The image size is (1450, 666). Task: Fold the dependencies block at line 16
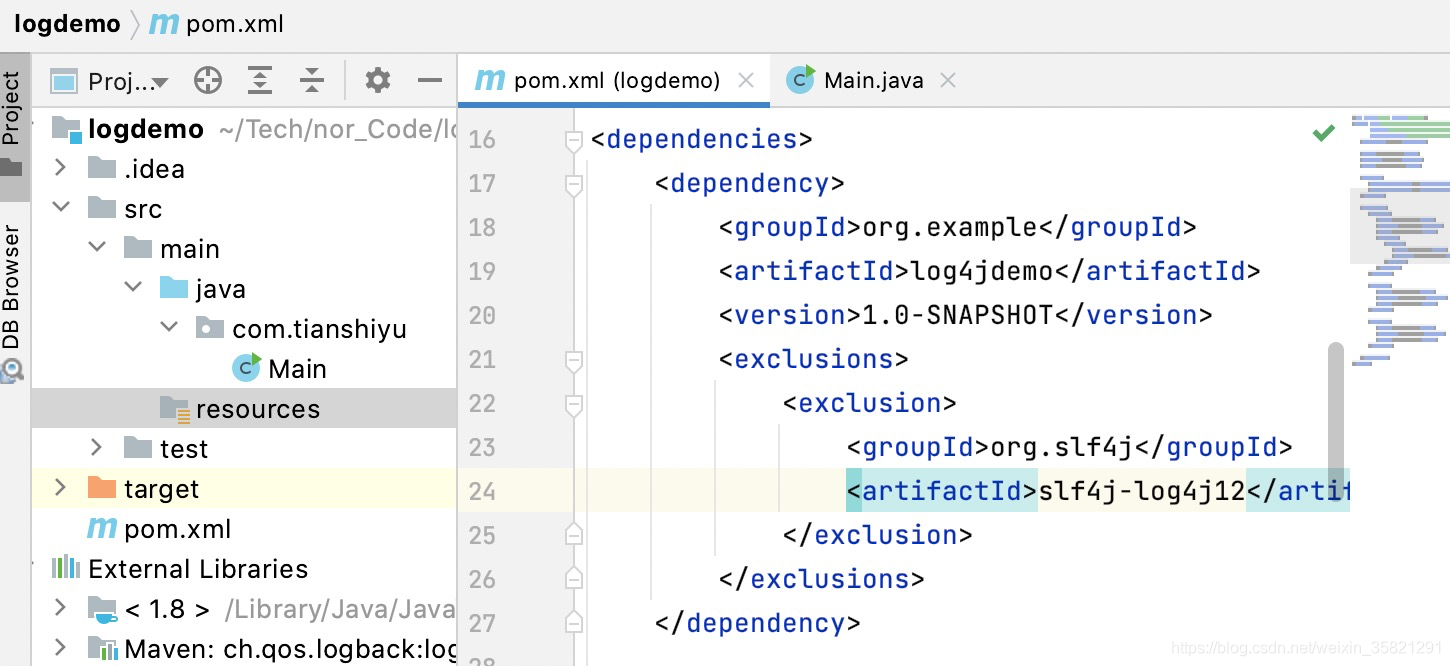(x=573, y=140)
